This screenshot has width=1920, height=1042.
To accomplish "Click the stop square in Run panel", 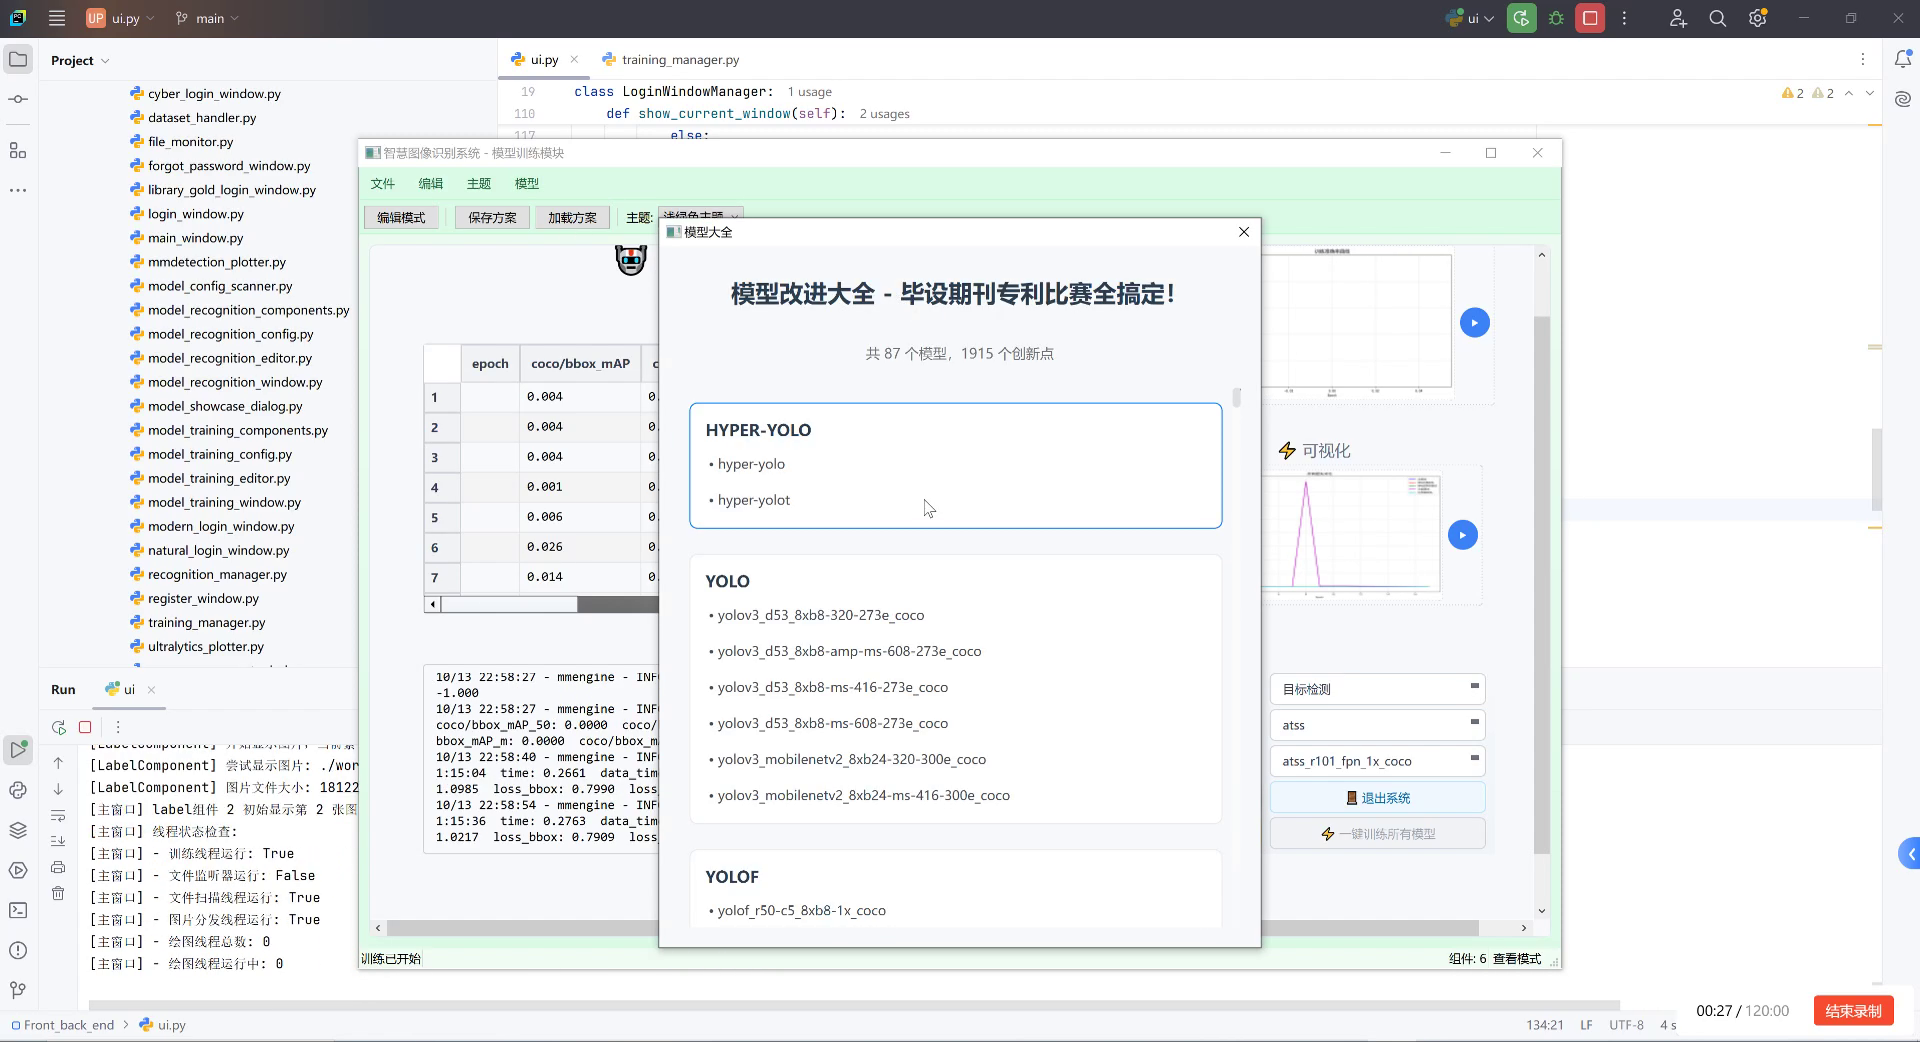I will (85, 727).
